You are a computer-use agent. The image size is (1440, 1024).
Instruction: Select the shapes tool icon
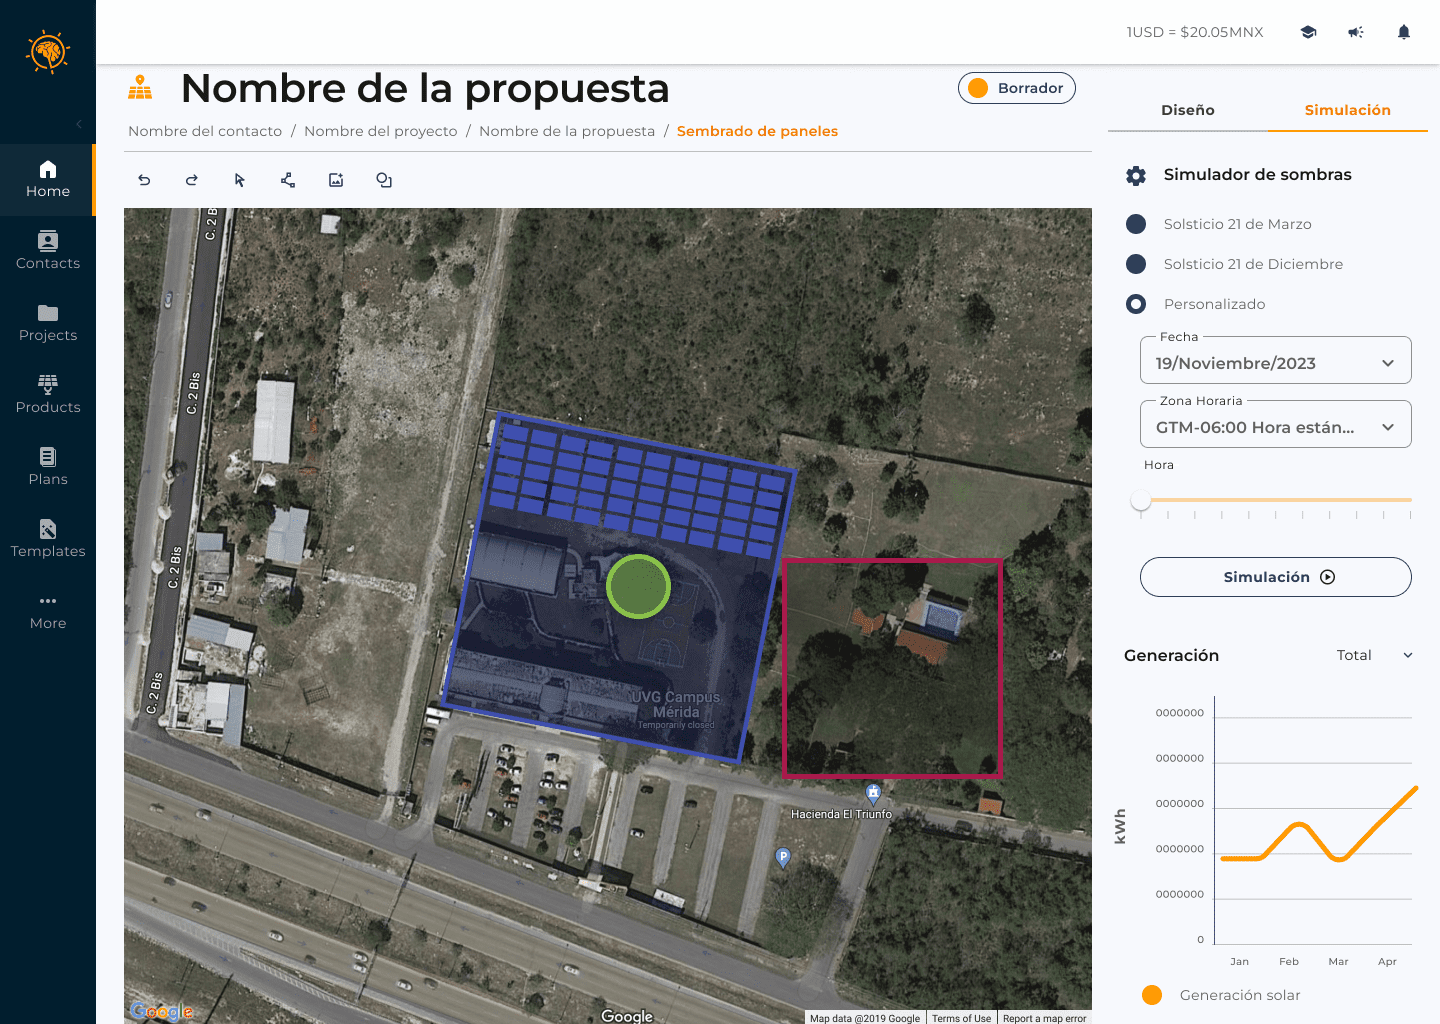point(384,180)
